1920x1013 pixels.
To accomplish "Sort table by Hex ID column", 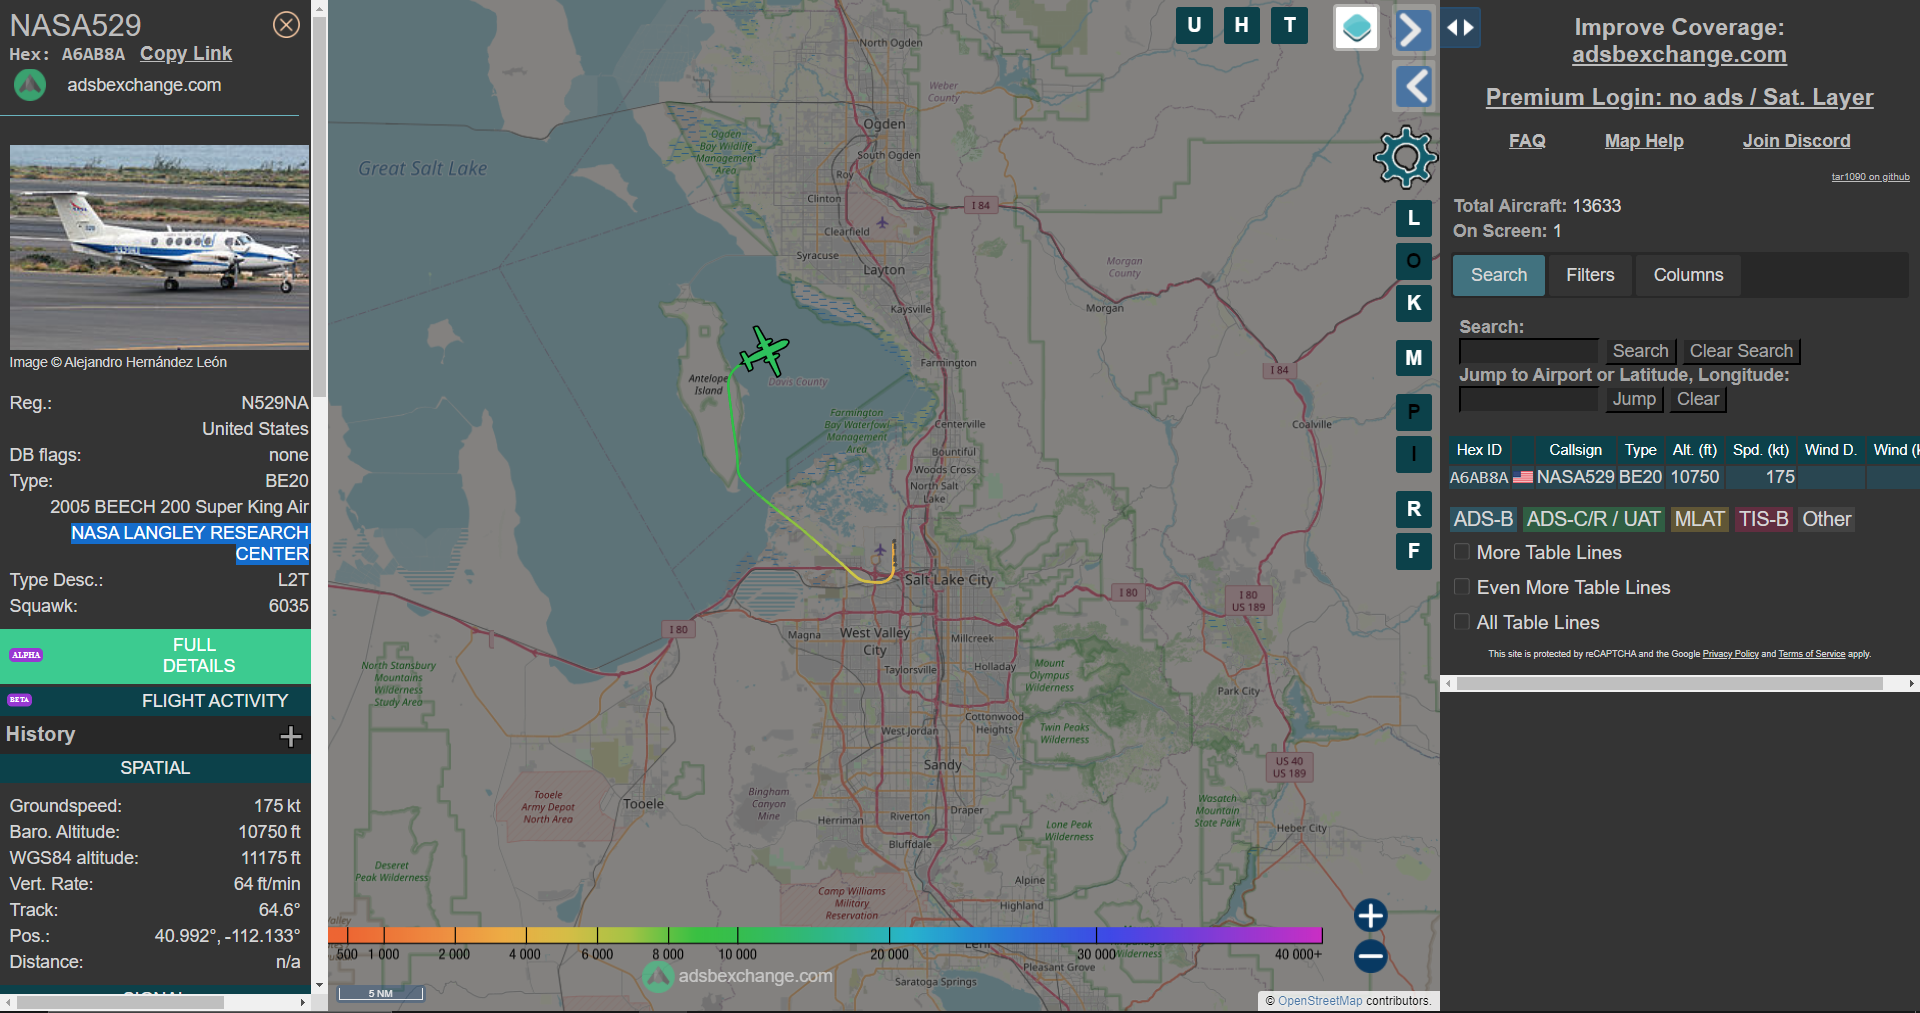I will [1479, 450].
